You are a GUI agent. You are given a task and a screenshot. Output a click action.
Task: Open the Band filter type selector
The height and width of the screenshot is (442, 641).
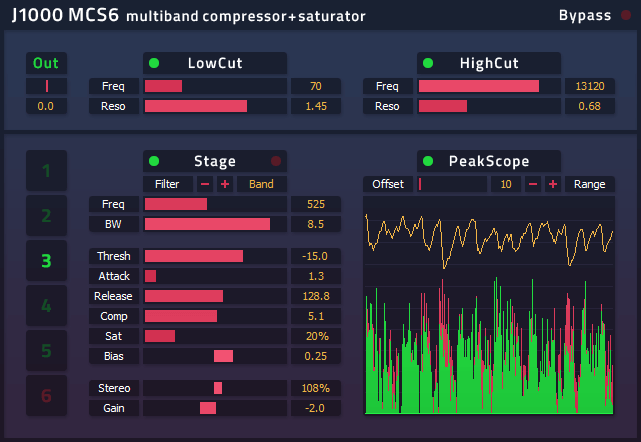(x=262, y=184)
